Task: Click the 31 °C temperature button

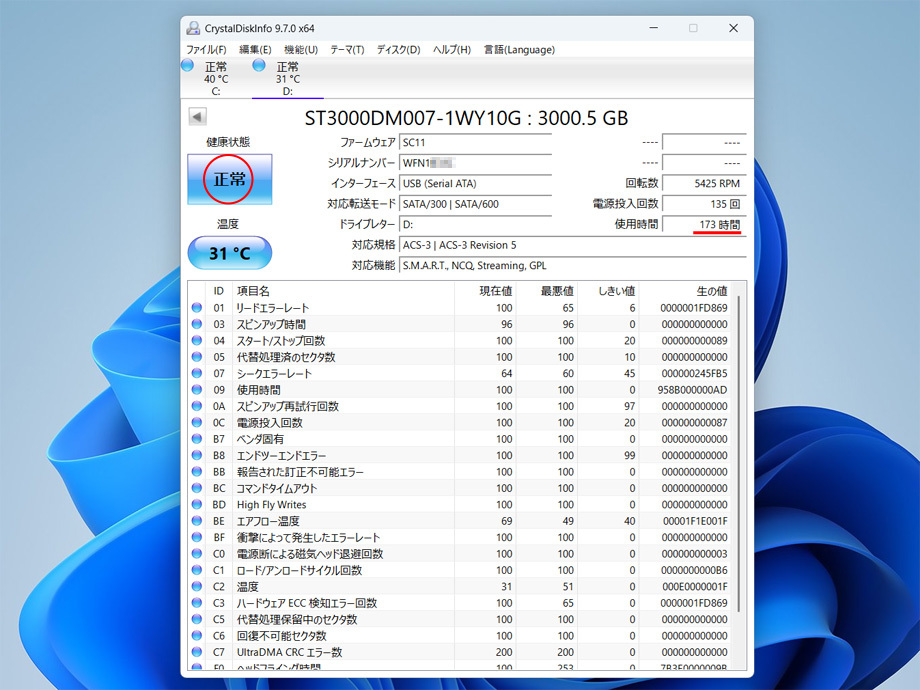Action: pyautogui.click(x=229, y=253)
